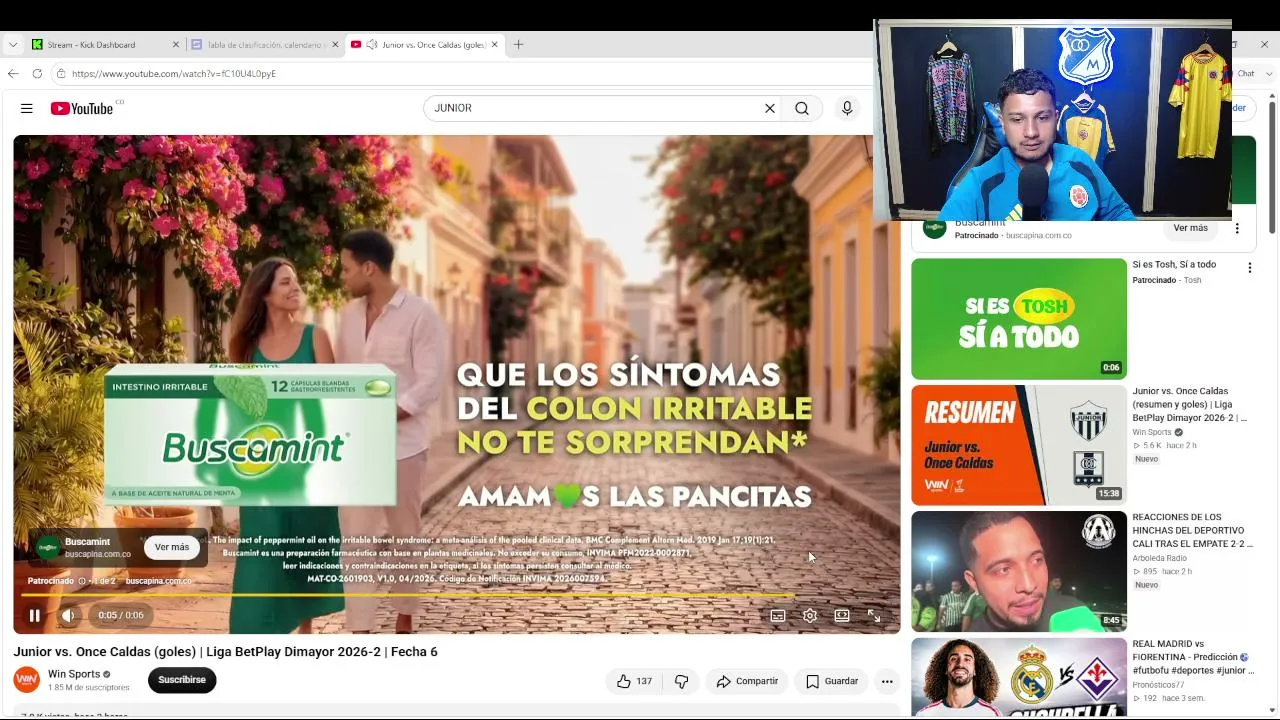Image resolution: width=1280 pixels, height=720 pixels.
Task: Open the Si es Tosh ad thumbnail
Action: tap(1019, 319)
